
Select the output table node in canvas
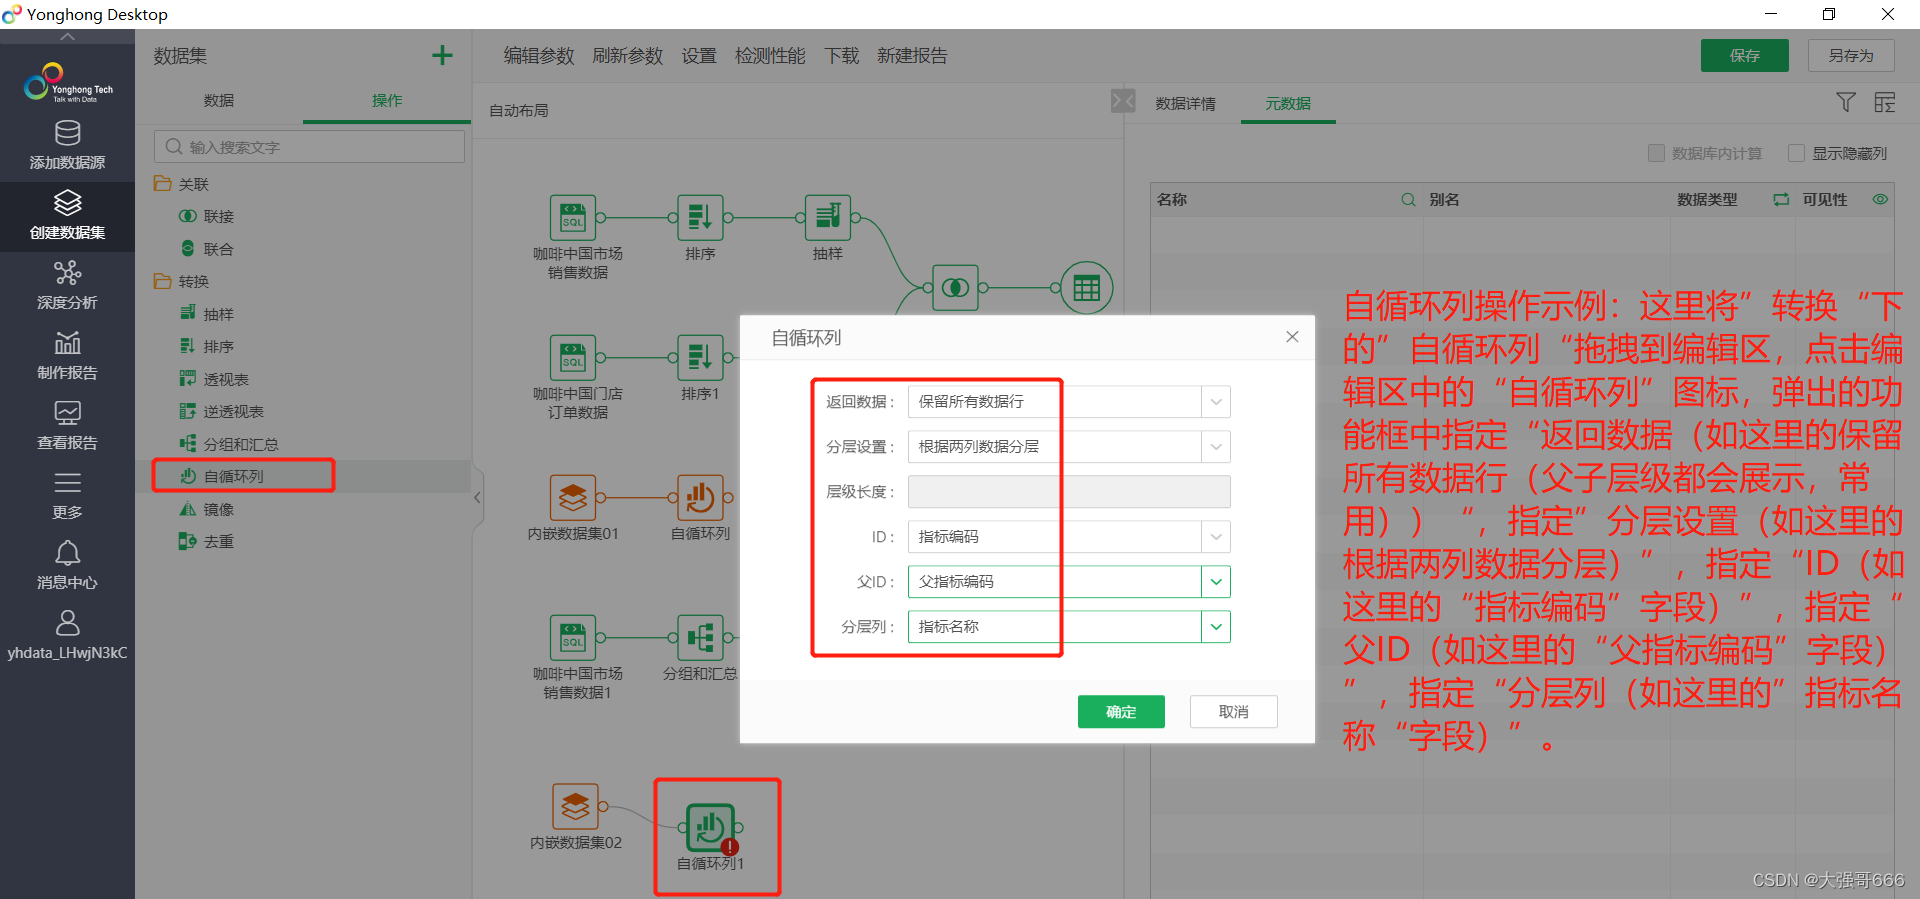[x=1087, y=288]
